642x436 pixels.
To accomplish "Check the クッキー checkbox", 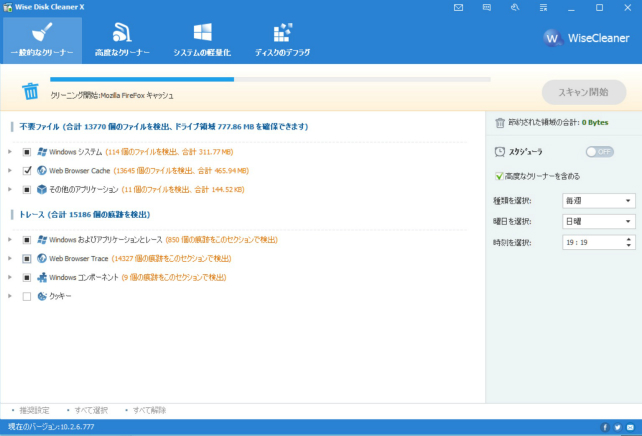I will tap(27, 296).
